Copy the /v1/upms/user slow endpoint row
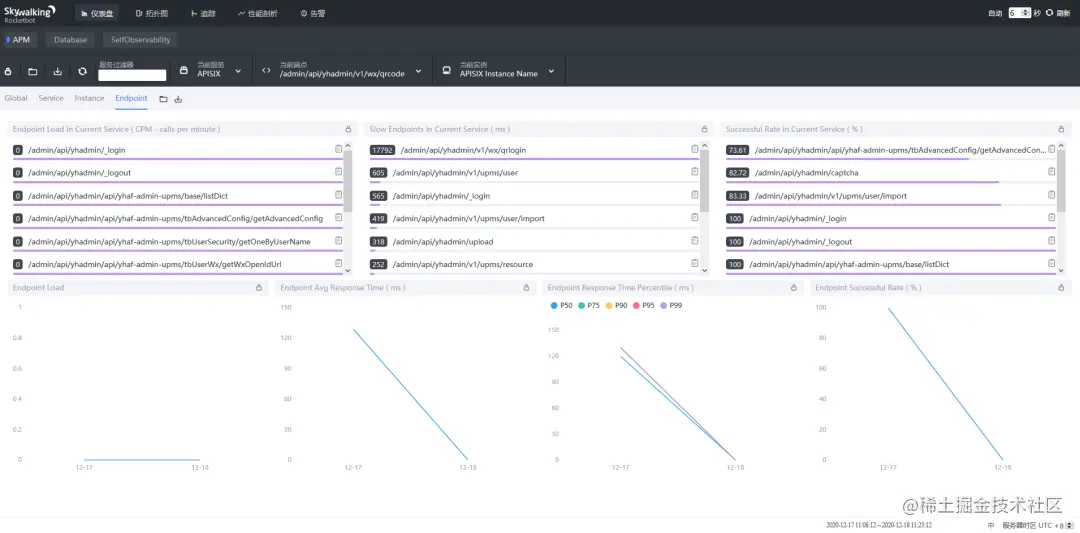Image resolution: width=1080 pixels, height=533 pixels. click(695, 172)
